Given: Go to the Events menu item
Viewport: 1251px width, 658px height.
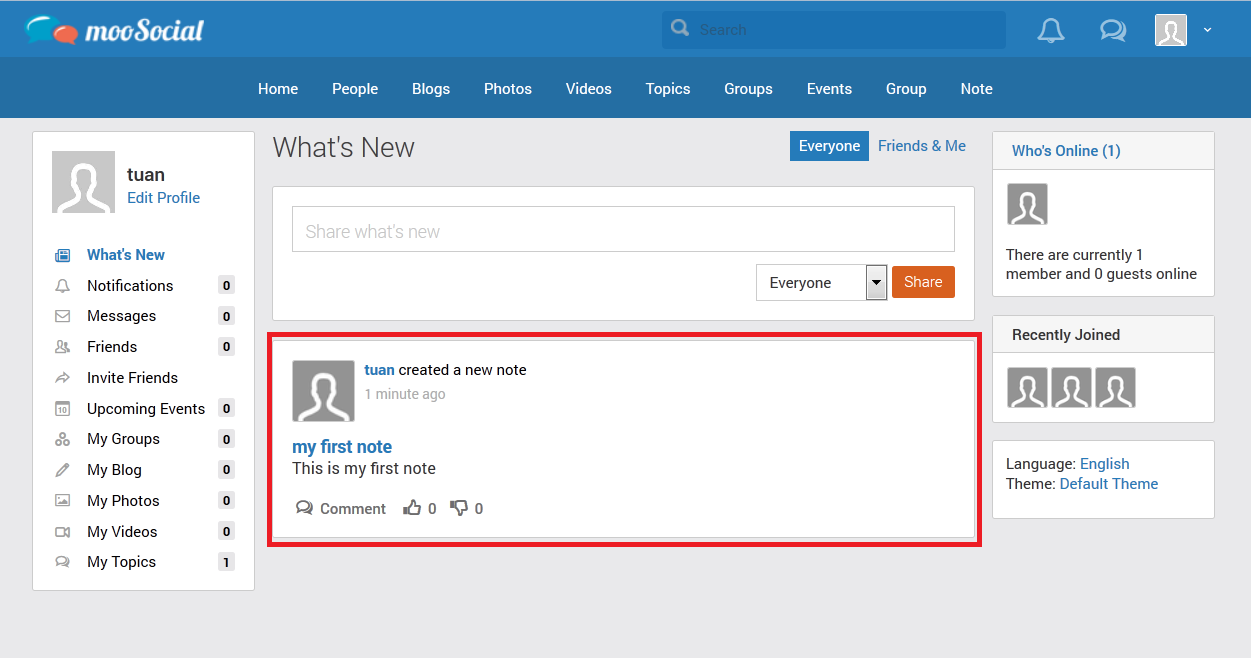Looking at the screenshot, I should point(829,89).
